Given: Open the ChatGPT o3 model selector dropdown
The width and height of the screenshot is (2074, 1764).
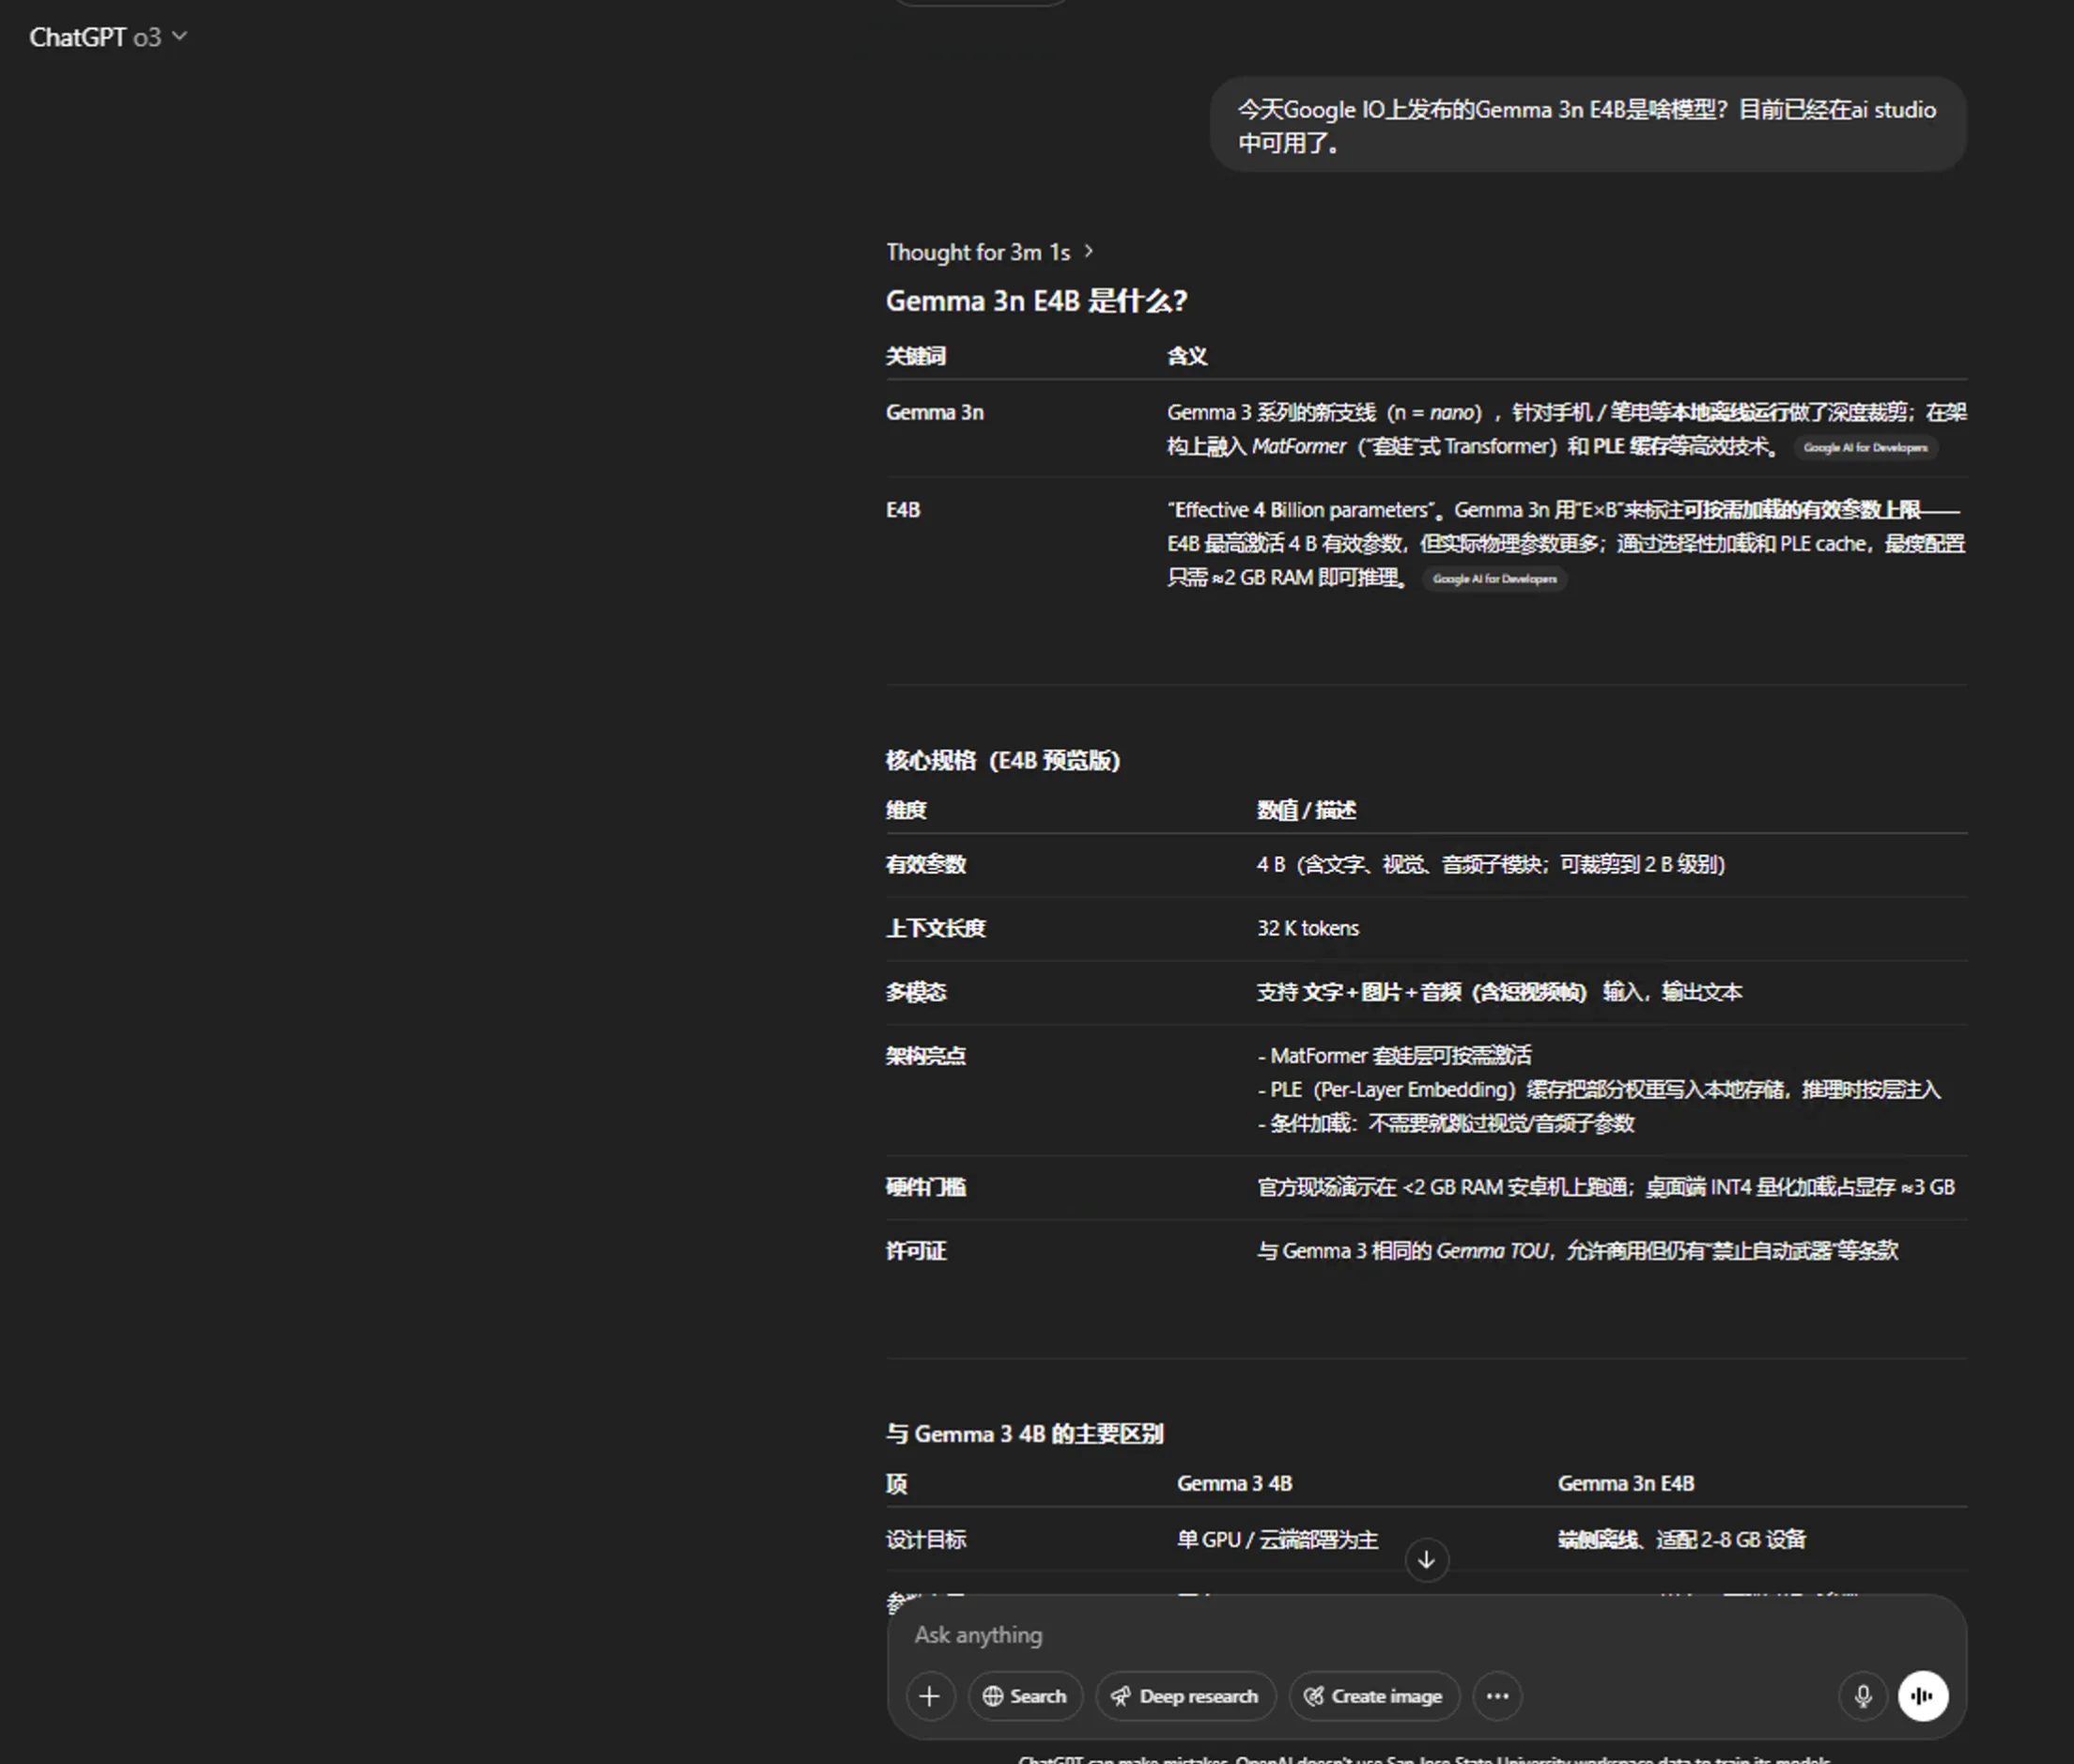Looking at the screenshot, I should coord(108,37).
